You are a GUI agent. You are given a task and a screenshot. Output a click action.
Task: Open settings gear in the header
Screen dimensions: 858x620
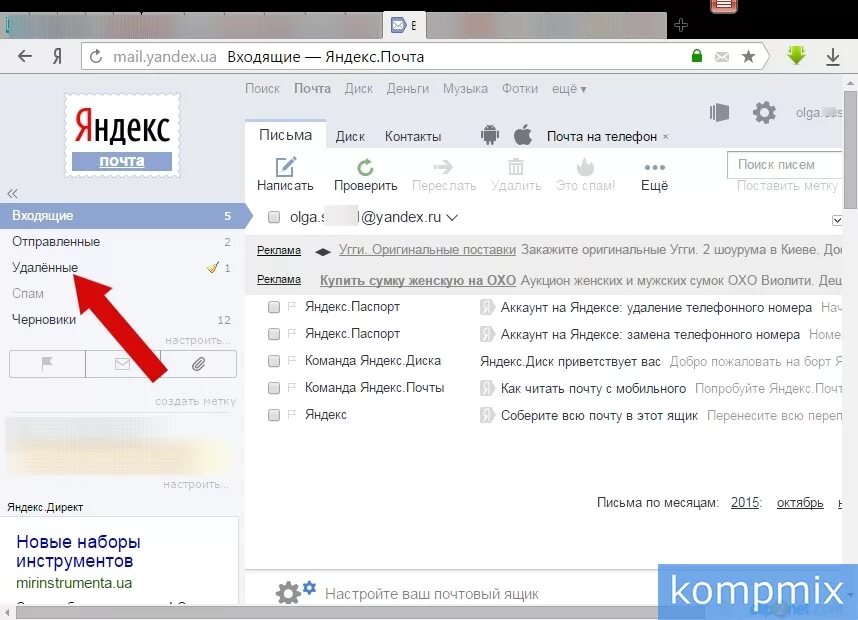tap(764, 113)
